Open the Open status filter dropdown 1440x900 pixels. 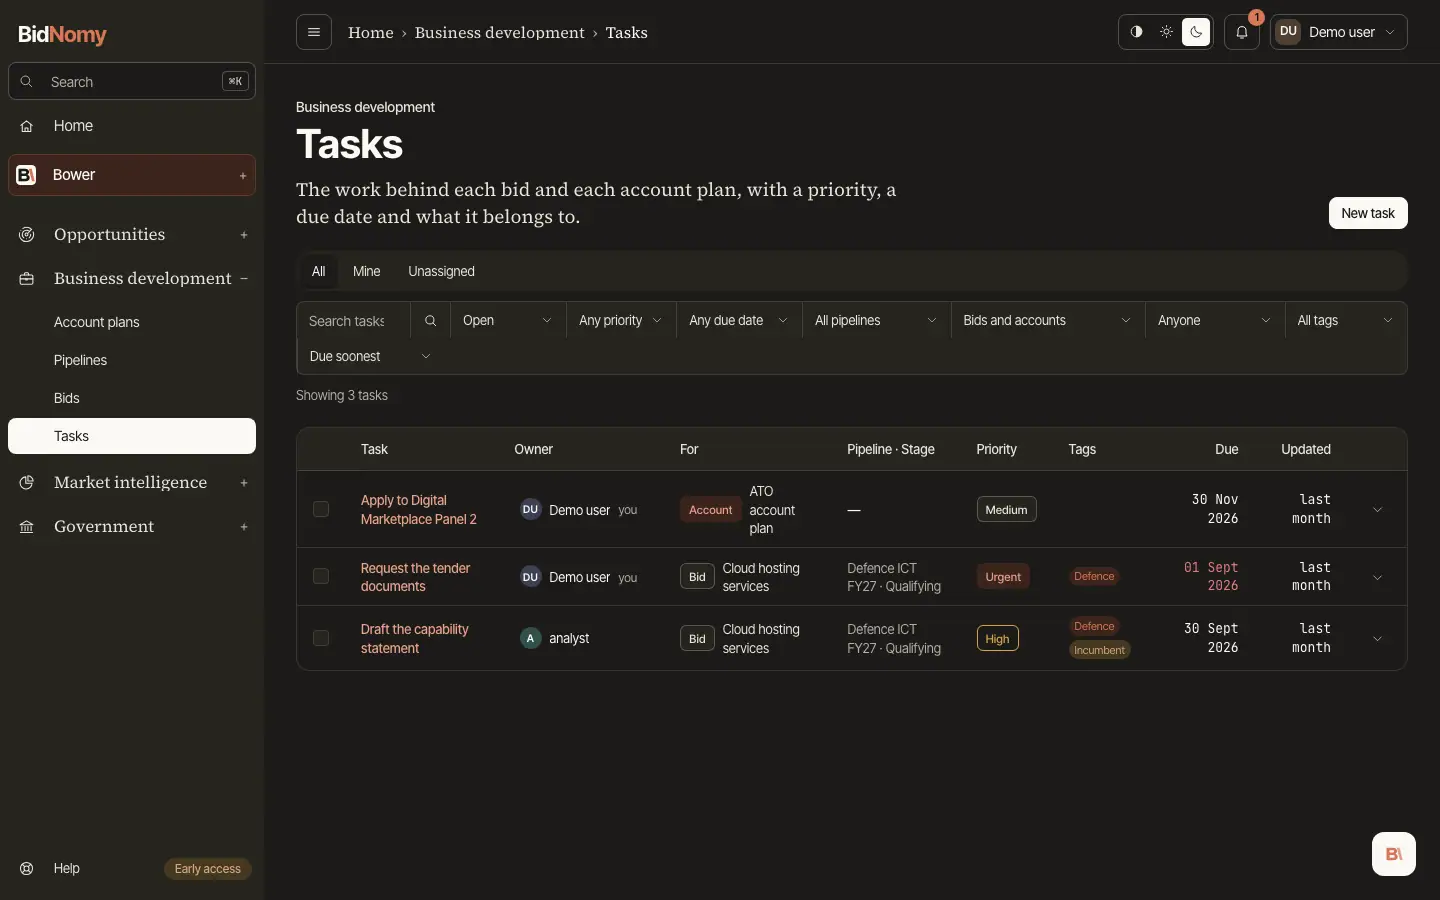508,321
